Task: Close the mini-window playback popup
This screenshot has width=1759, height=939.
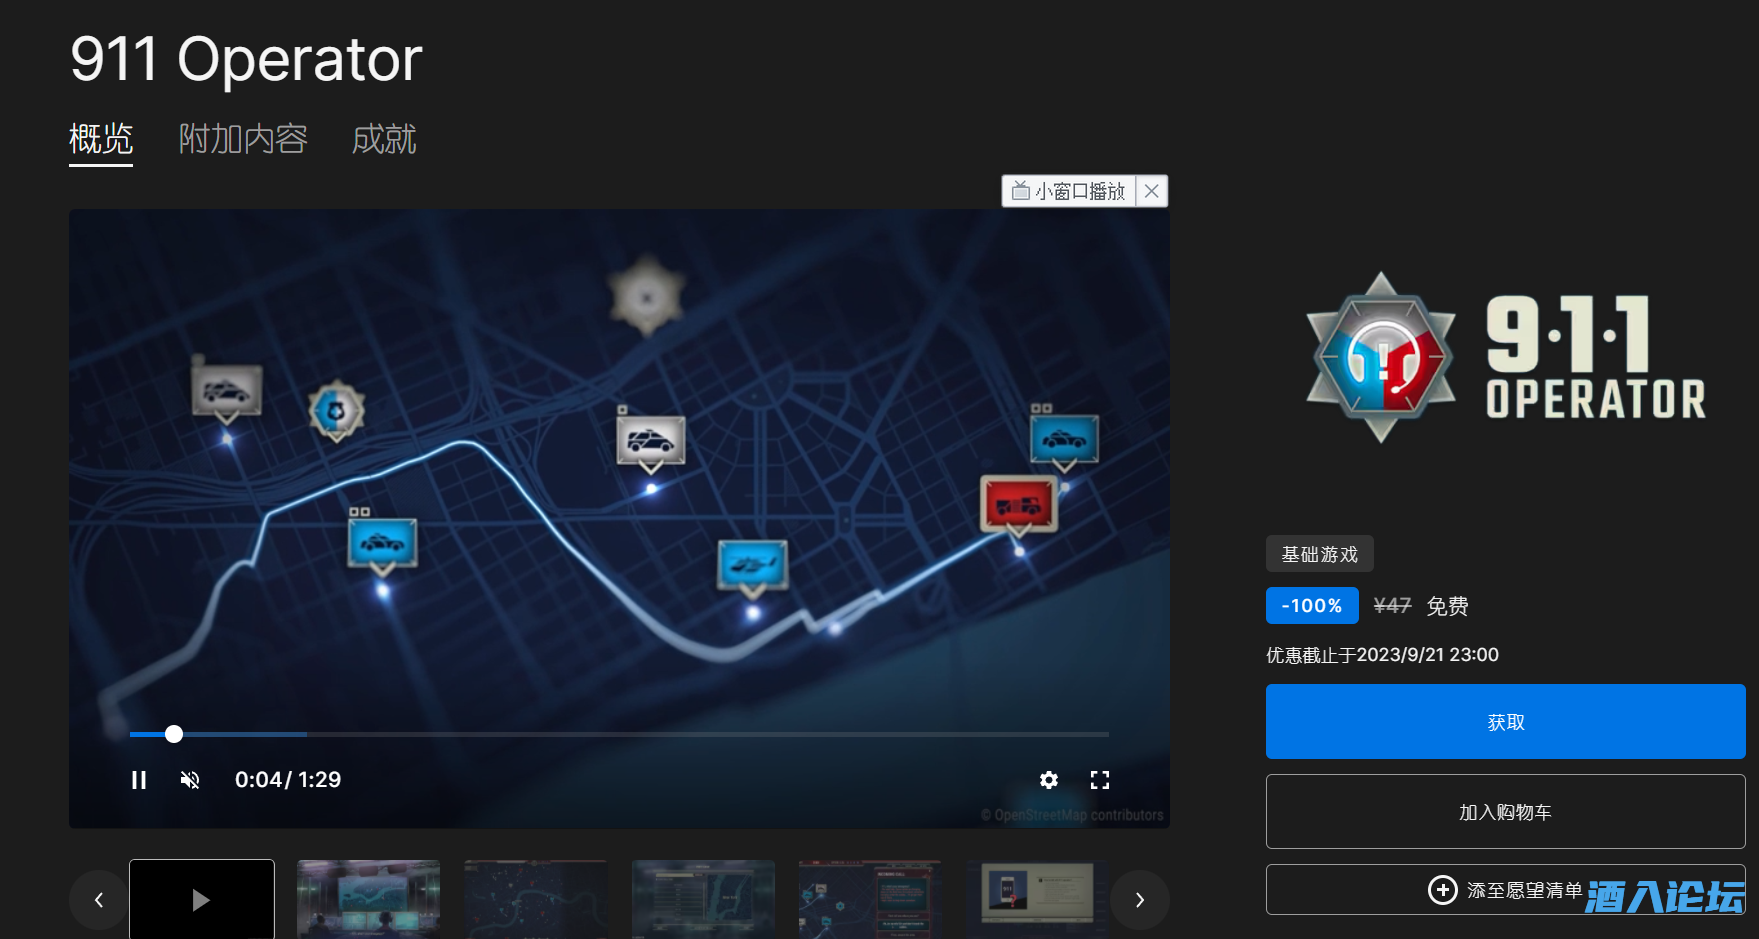Action: tap(1152, 191)
